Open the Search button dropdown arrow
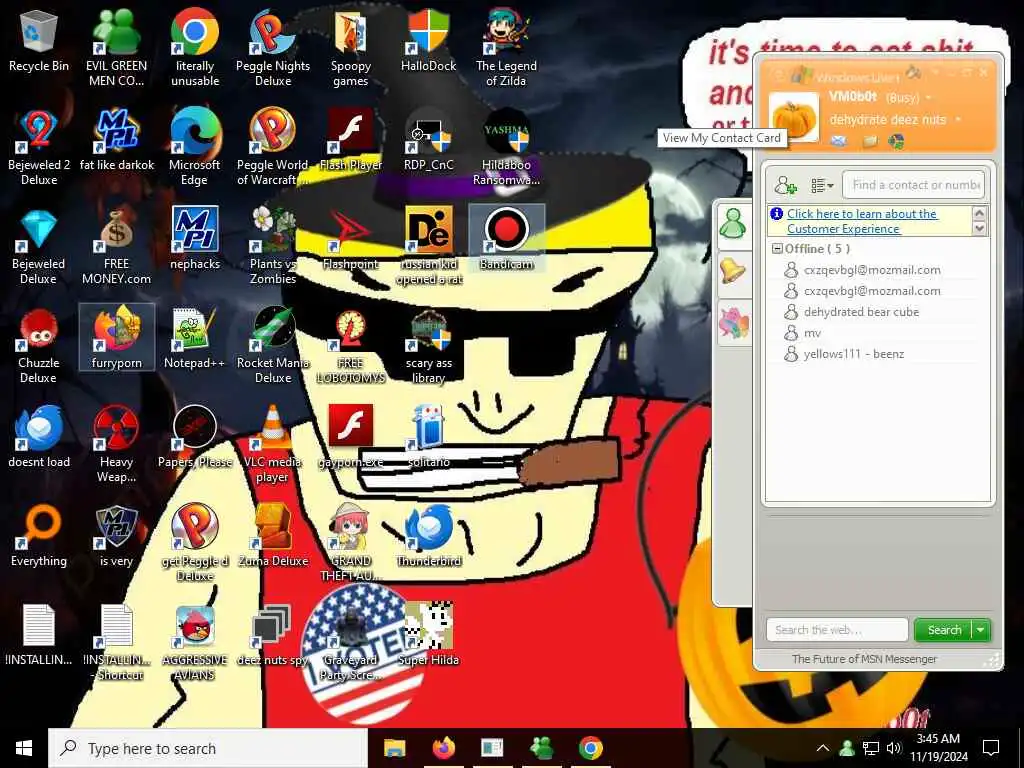Image resolution: width=1024 pixels, height=768 pixels. (x=981, y=630)
